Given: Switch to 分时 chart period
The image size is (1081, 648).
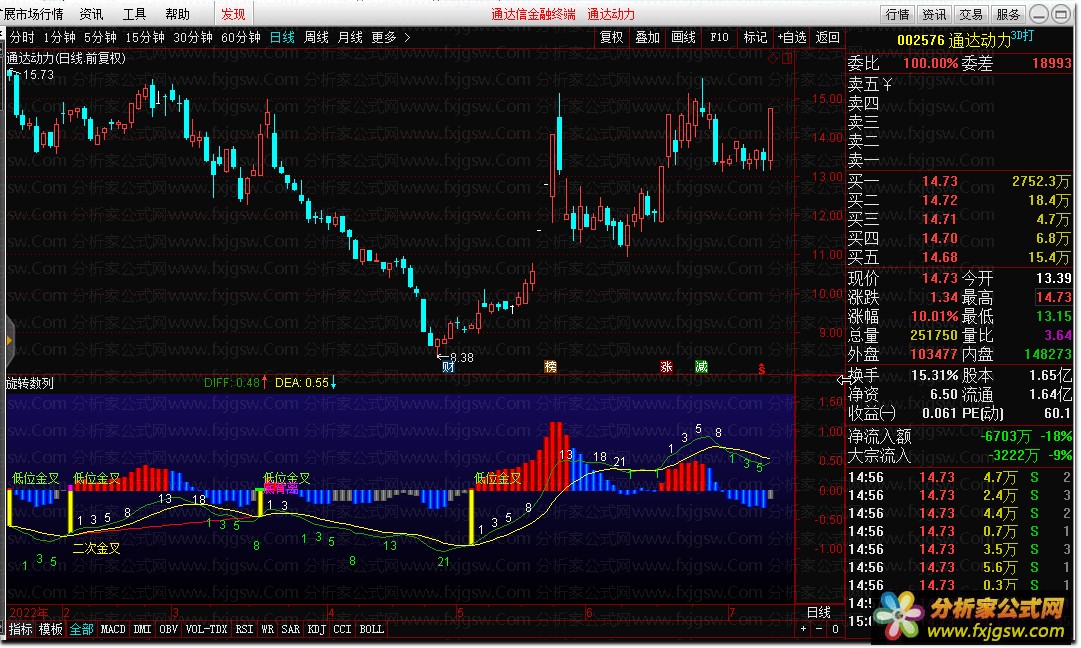Looking at the screenshot, I should 22,37.
